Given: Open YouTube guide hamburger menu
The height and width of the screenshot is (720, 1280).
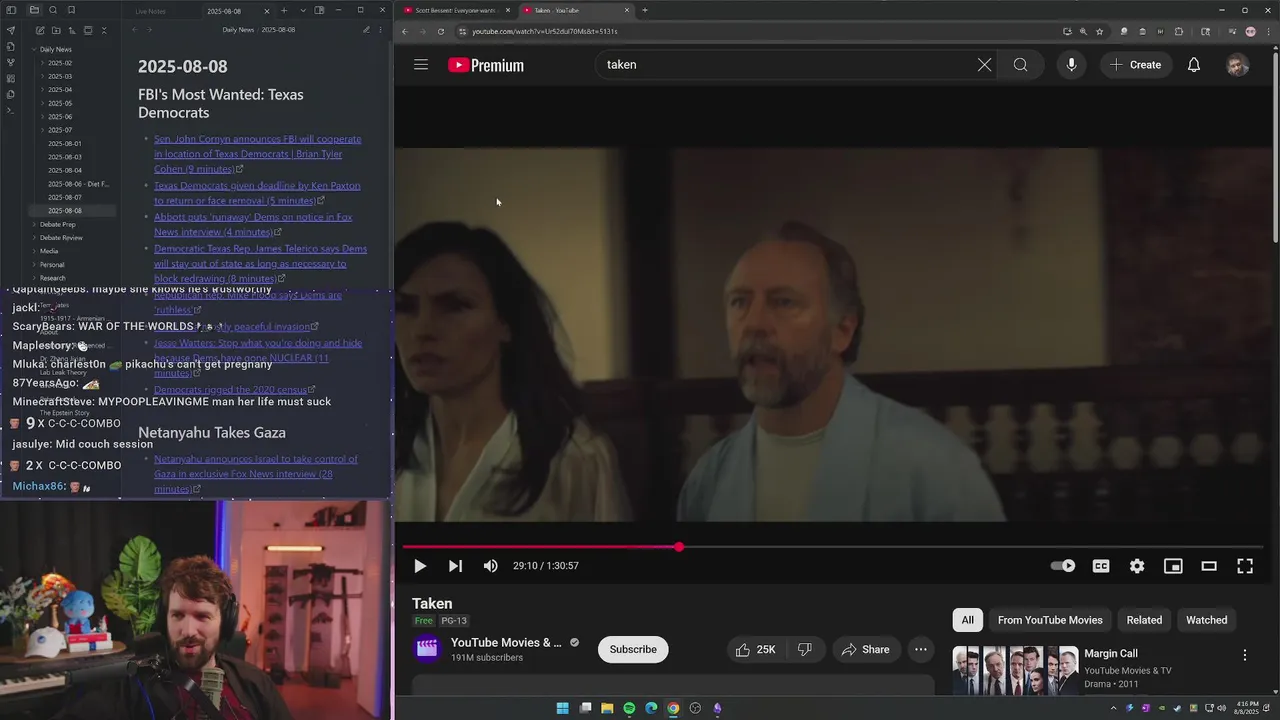Looking at the screenshot, I should tap(421, 65).
